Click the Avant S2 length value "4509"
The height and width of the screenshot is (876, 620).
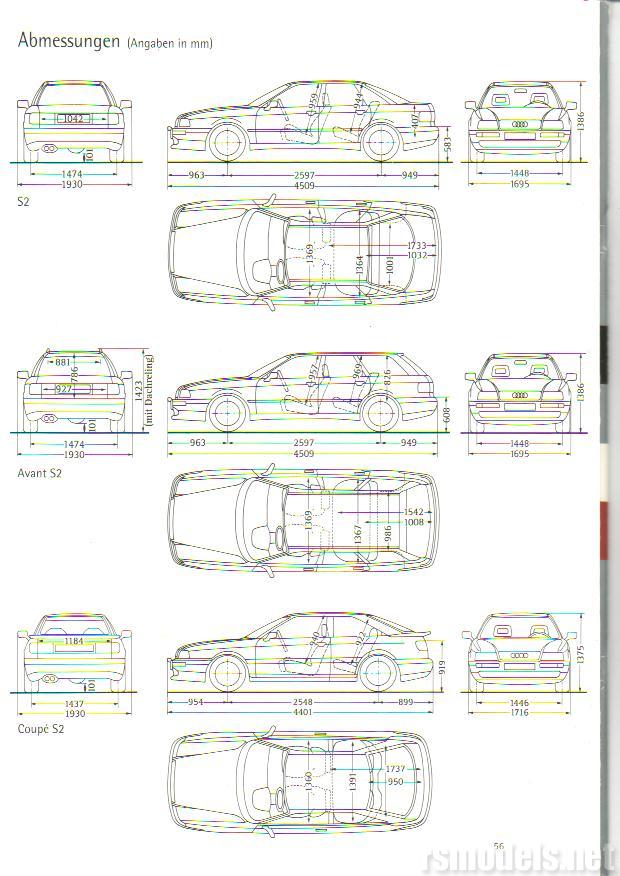point(304,454)
